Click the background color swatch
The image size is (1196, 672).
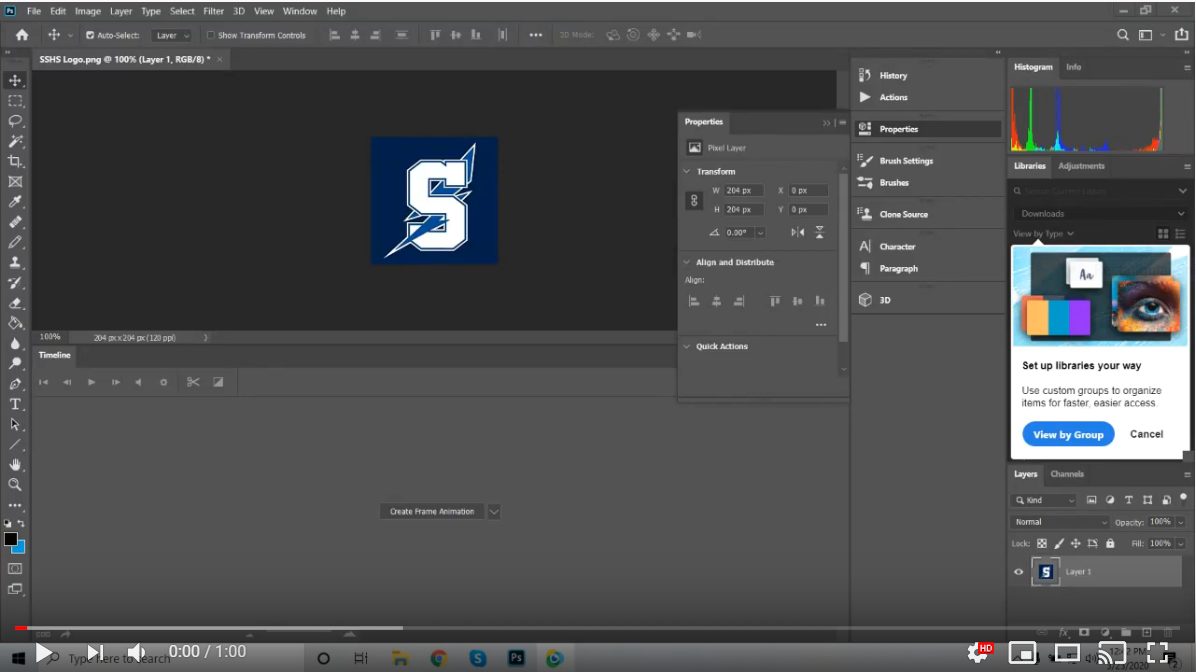click(x=19, y=548)
